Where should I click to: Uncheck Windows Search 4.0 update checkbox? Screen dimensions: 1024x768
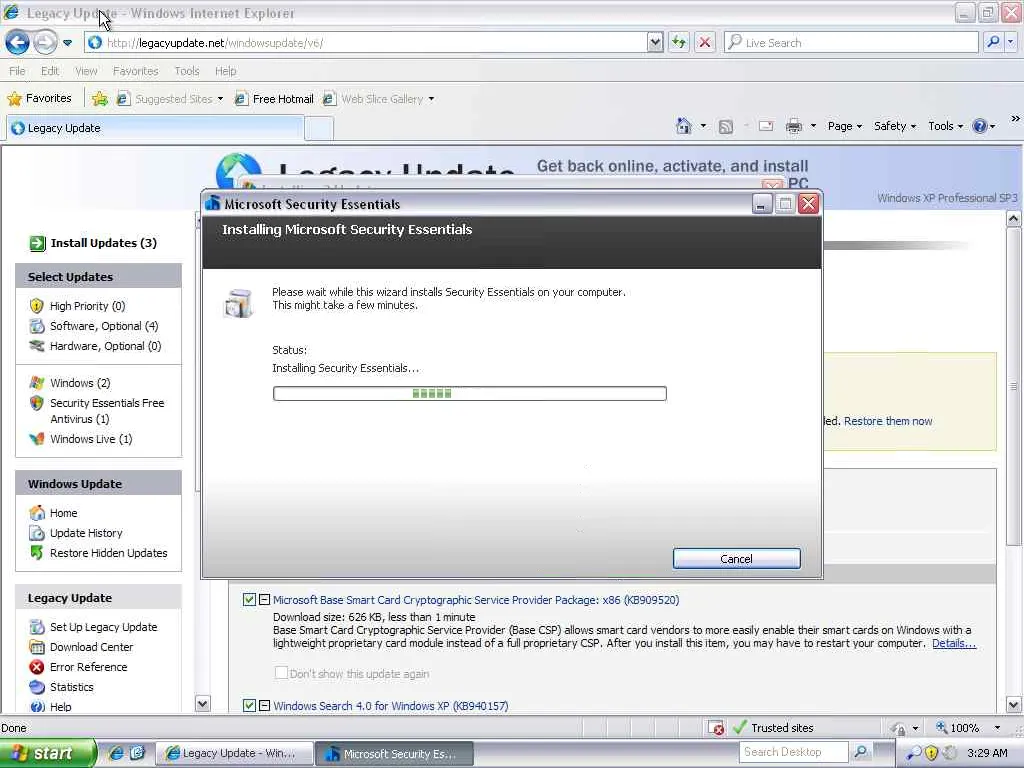249,705
